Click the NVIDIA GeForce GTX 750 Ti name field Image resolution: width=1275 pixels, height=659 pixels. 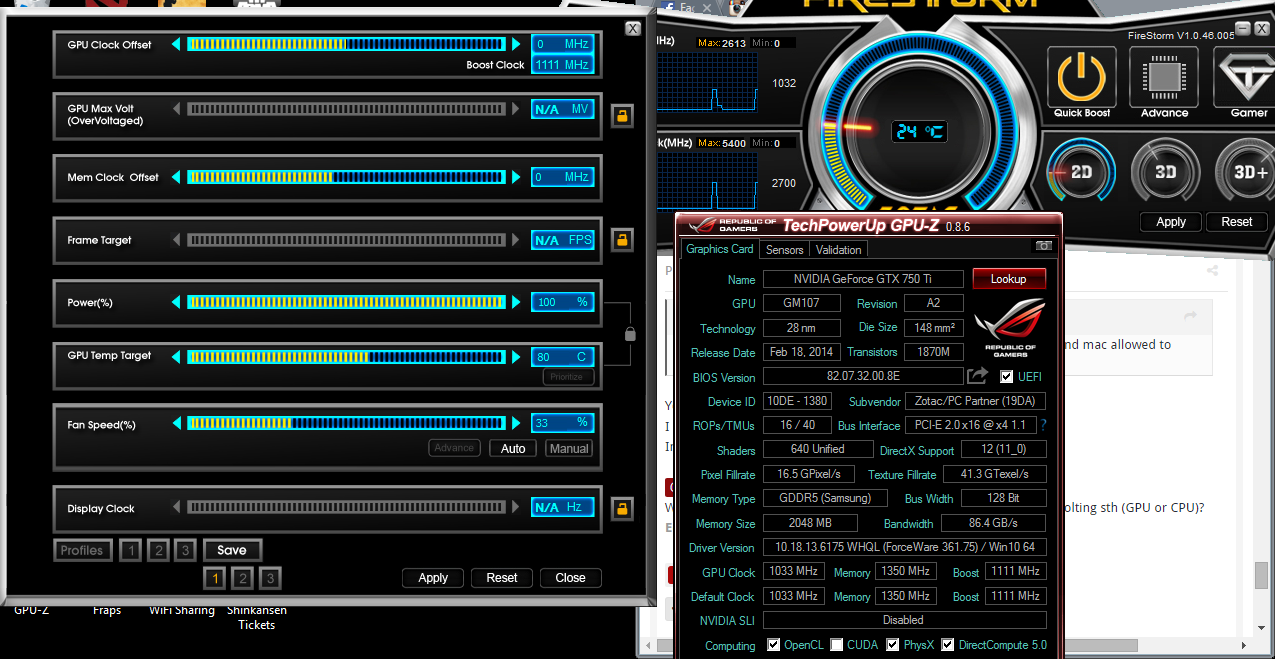click(863, 279)
